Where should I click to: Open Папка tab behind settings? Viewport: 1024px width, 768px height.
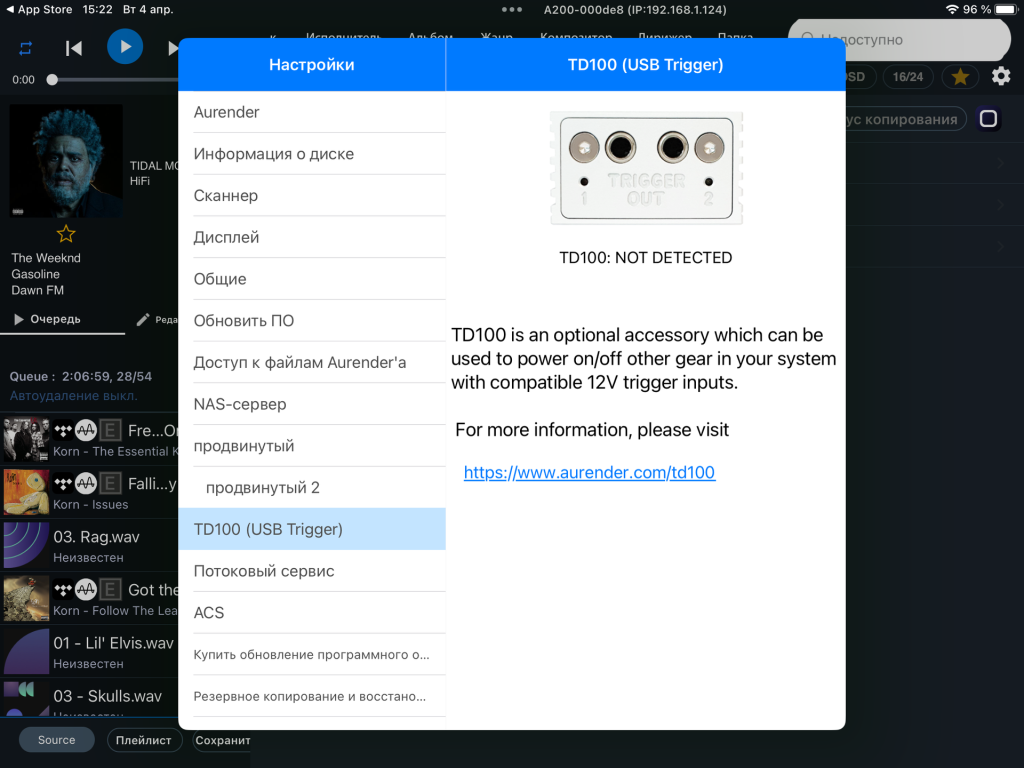[735, 37]
